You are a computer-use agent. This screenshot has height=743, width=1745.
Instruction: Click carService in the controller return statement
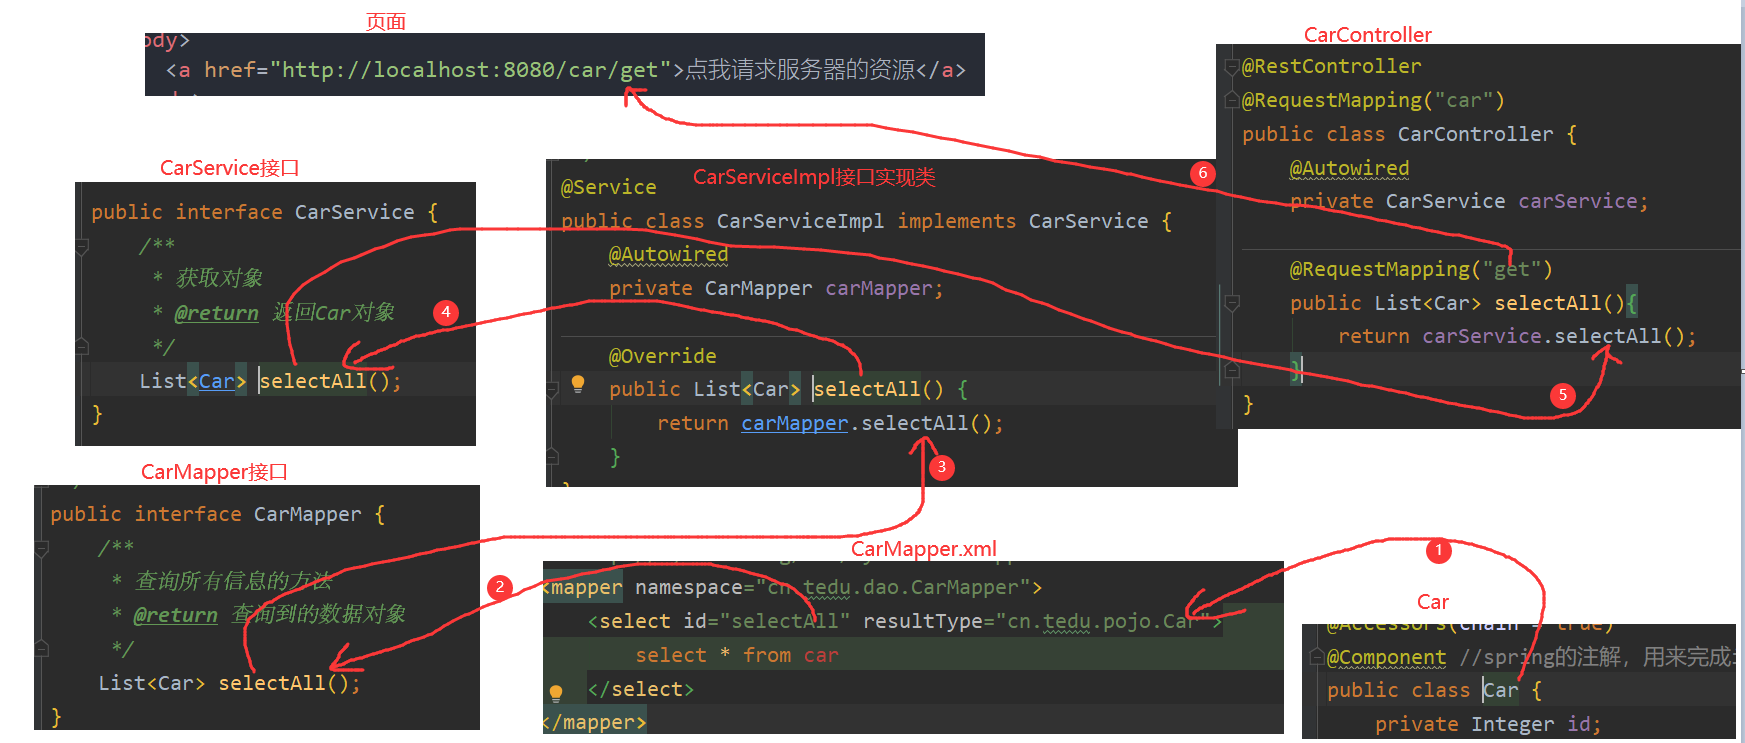(x=1481, y=336)
